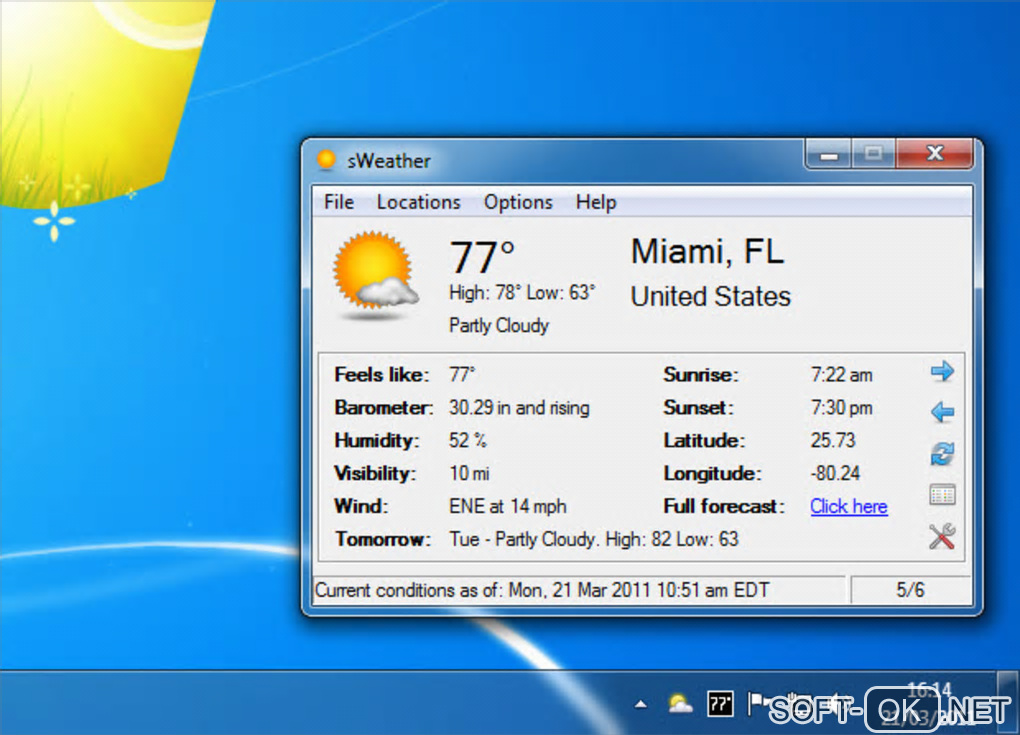The image size is (1020, 735).
Task: Click the 'Feels like:' label
Action: [x=381, y=375]
